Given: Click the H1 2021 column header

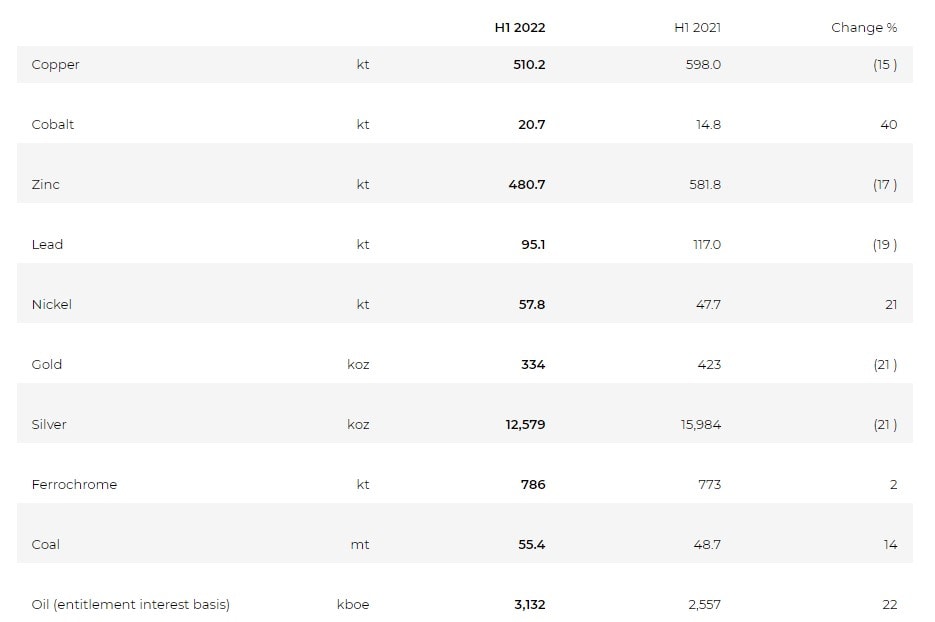Looking at the screenshot, I should pos(697,27).
